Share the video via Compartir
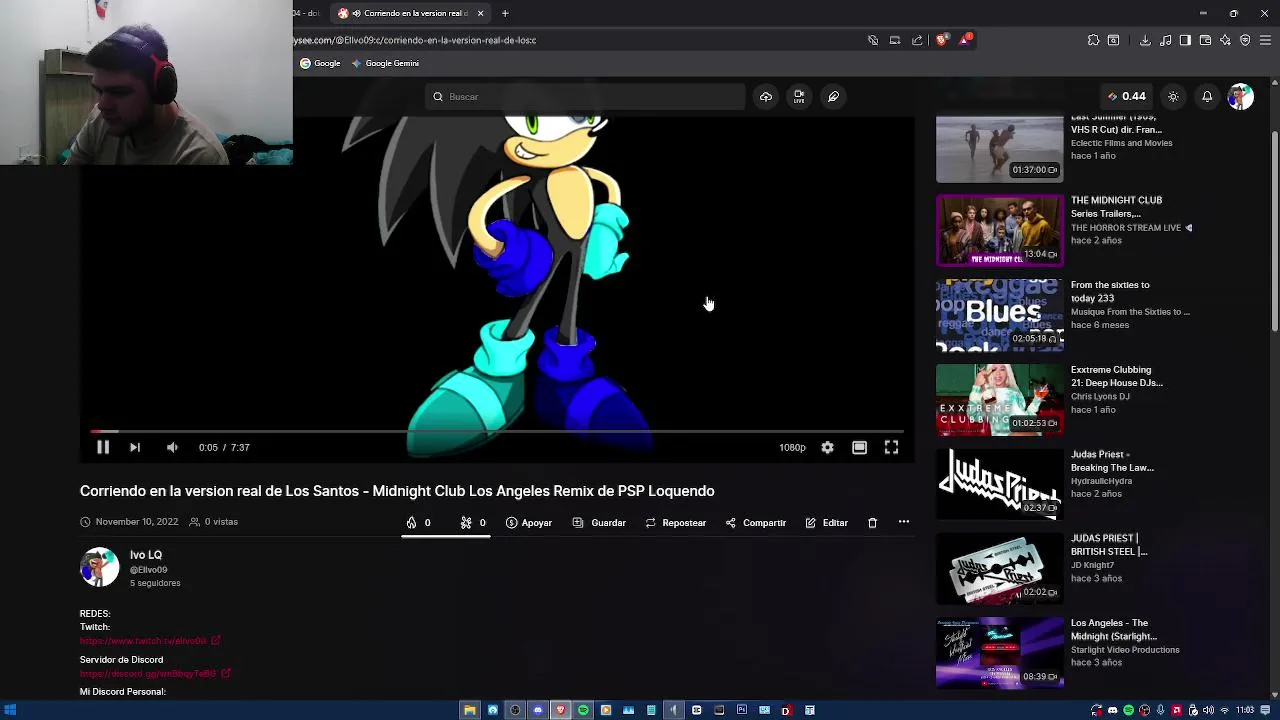1280x720 pixels. click(x=755, y=522)
